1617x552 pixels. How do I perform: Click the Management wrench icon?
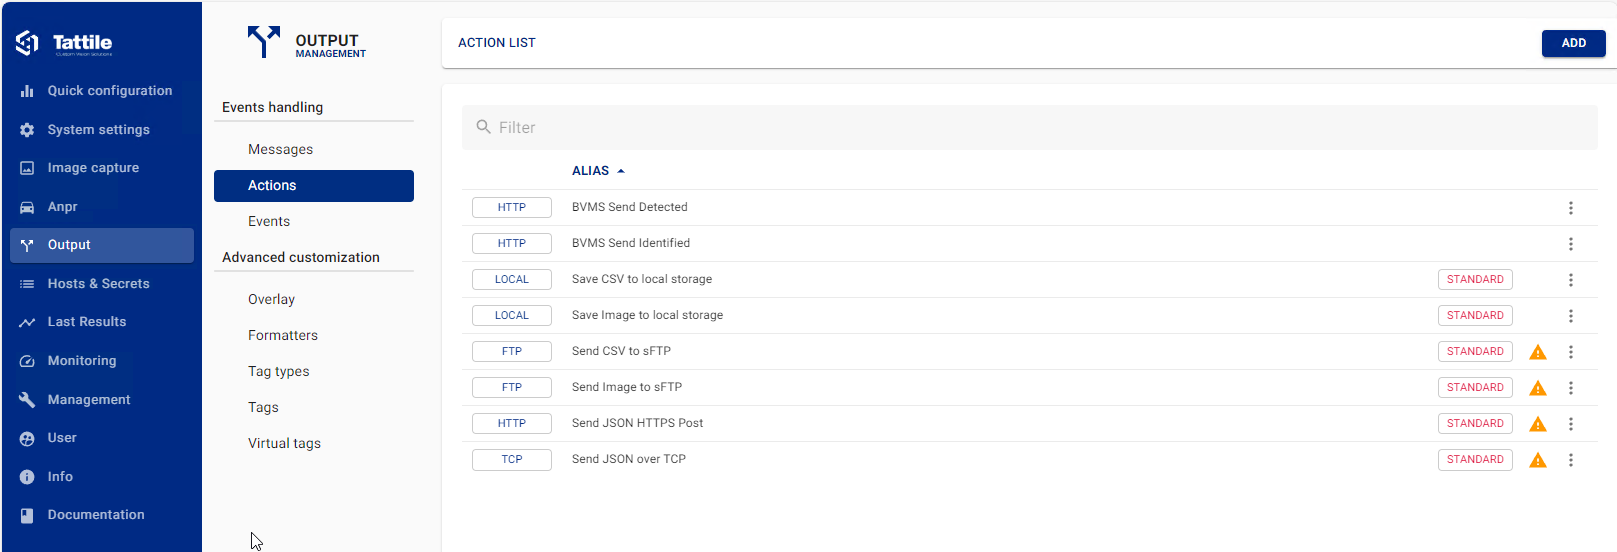tap(27, 400)
